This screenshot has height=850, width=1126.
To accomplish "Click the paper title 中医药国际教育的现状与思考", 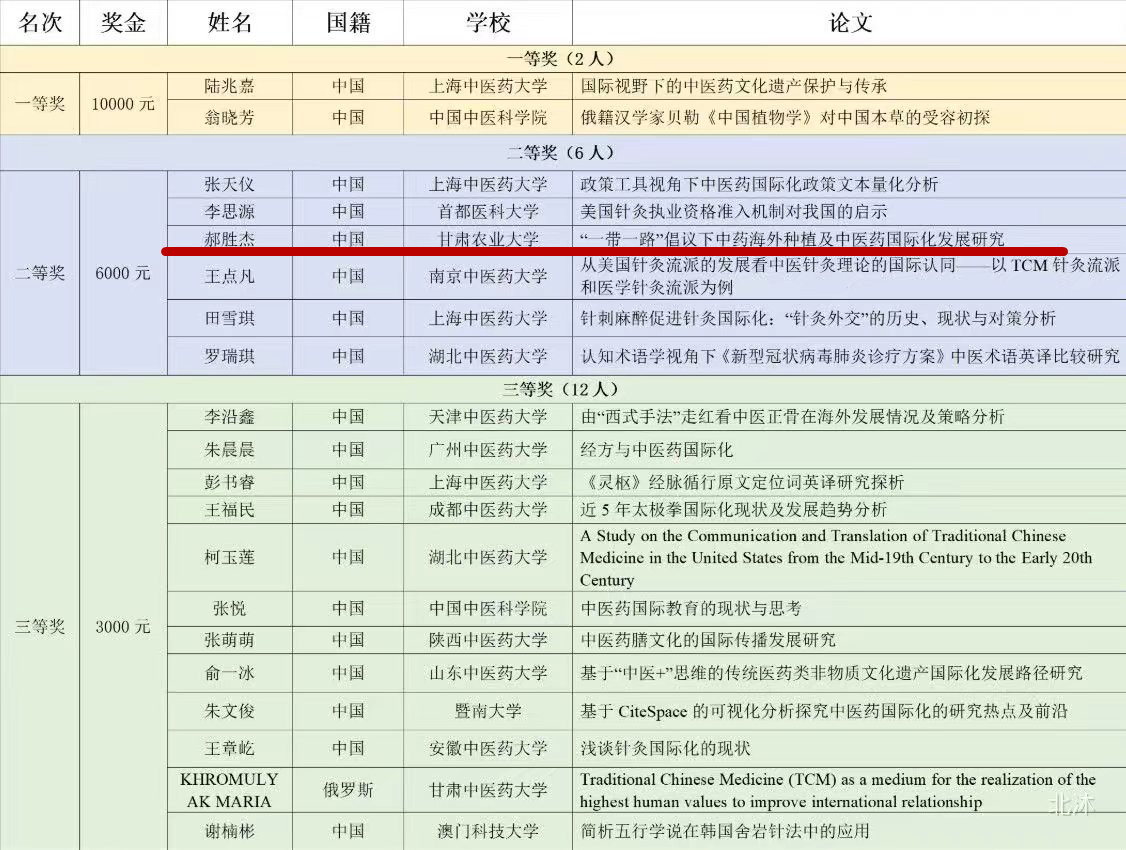I will (x=691, y=609).
